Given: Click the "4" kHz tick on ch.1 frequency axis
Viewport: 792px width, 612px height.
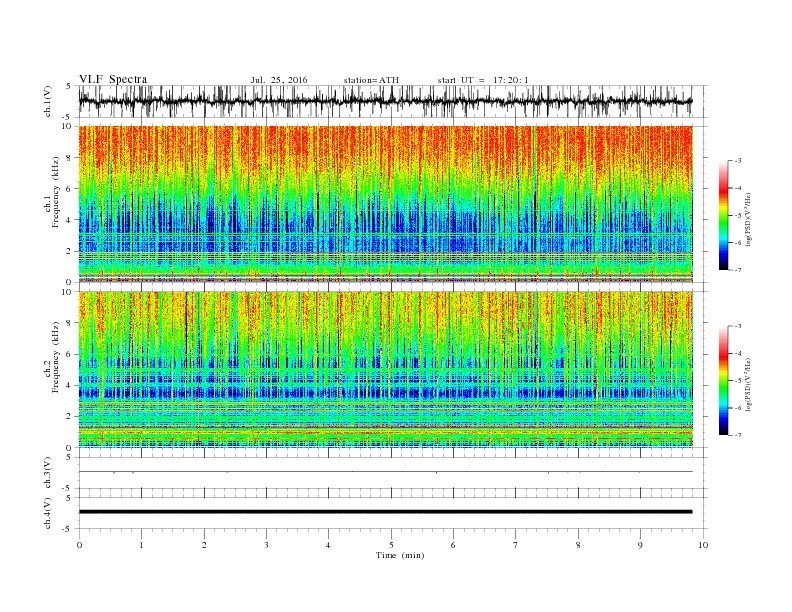Looking at the screenshot, I should [69, 220].
